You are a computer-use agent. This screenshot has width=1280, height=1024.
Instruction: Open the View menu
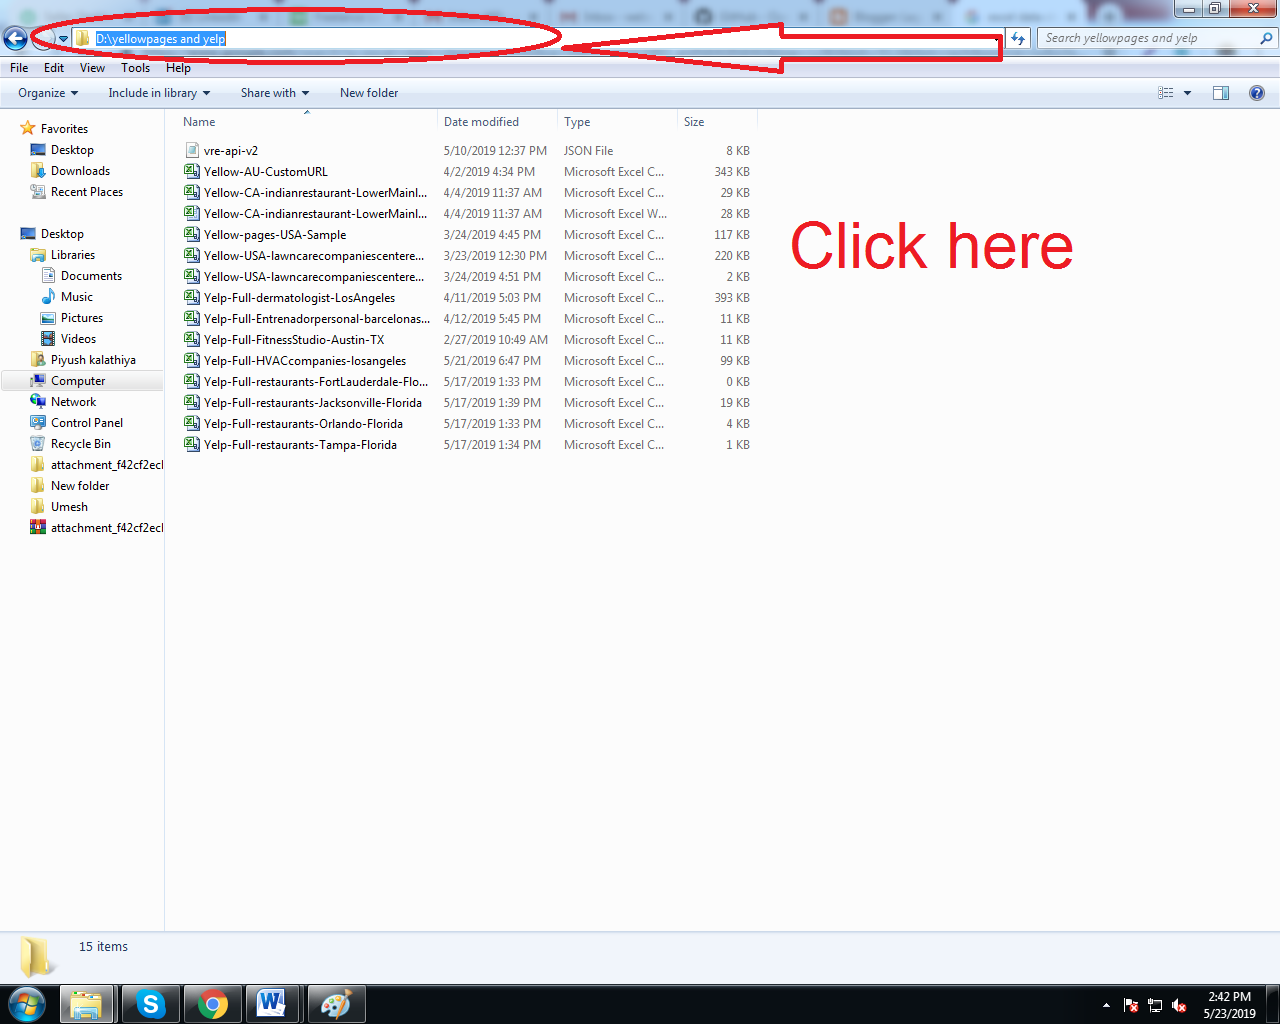coord(92,68)
